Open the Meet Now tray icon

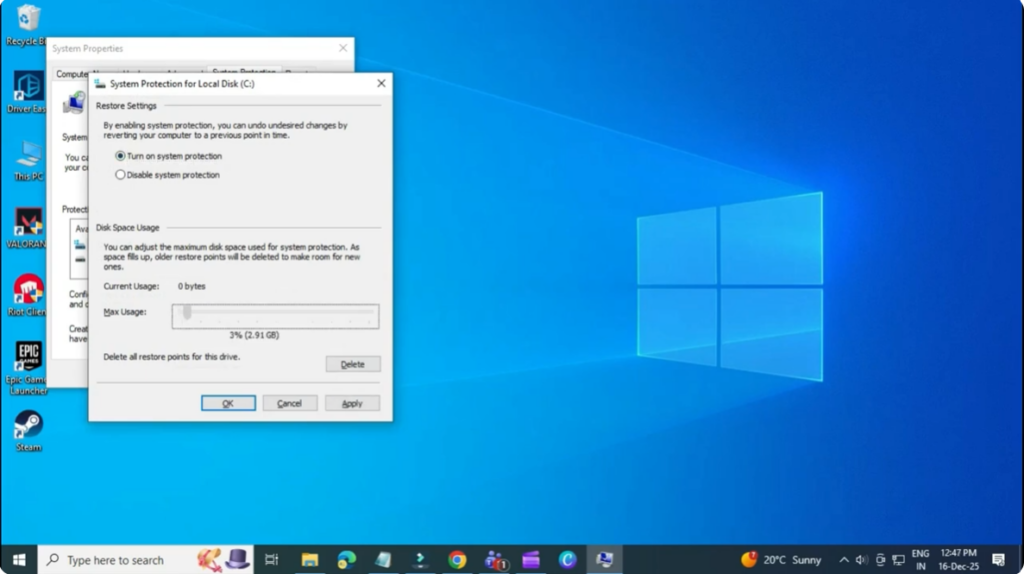[880, 560]
